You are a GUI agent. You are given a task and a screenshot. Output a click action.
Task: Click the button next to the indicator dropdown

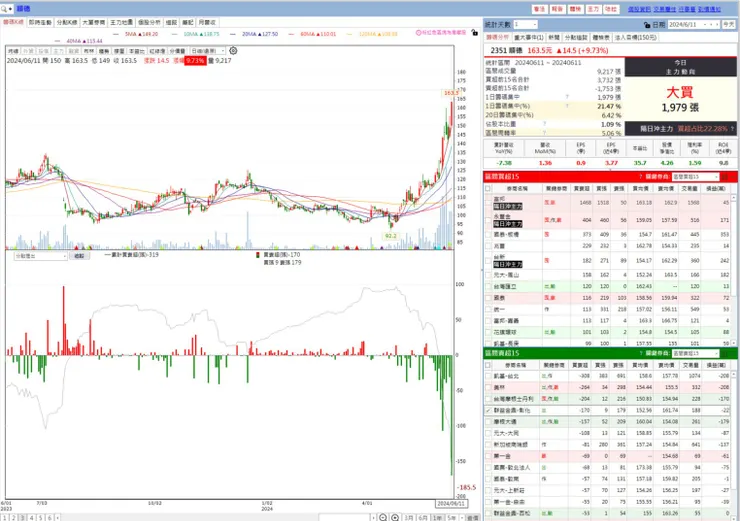[79, 256]
